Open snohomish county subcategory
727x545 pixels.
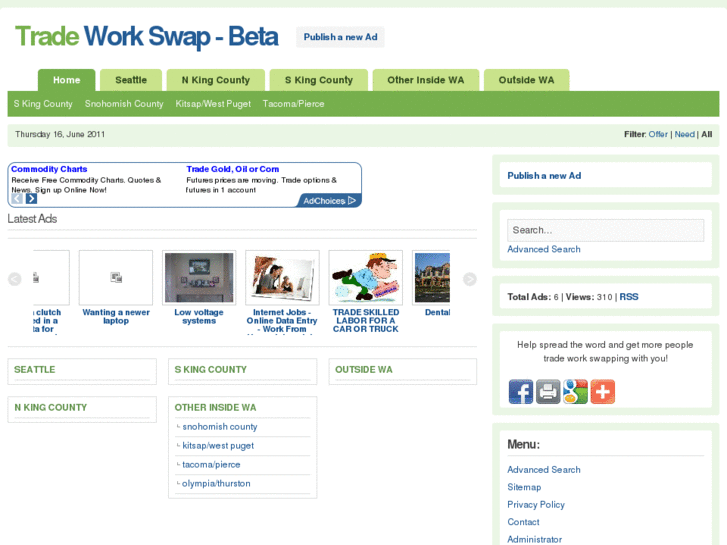pyautogui.click(x=220, y=427)
